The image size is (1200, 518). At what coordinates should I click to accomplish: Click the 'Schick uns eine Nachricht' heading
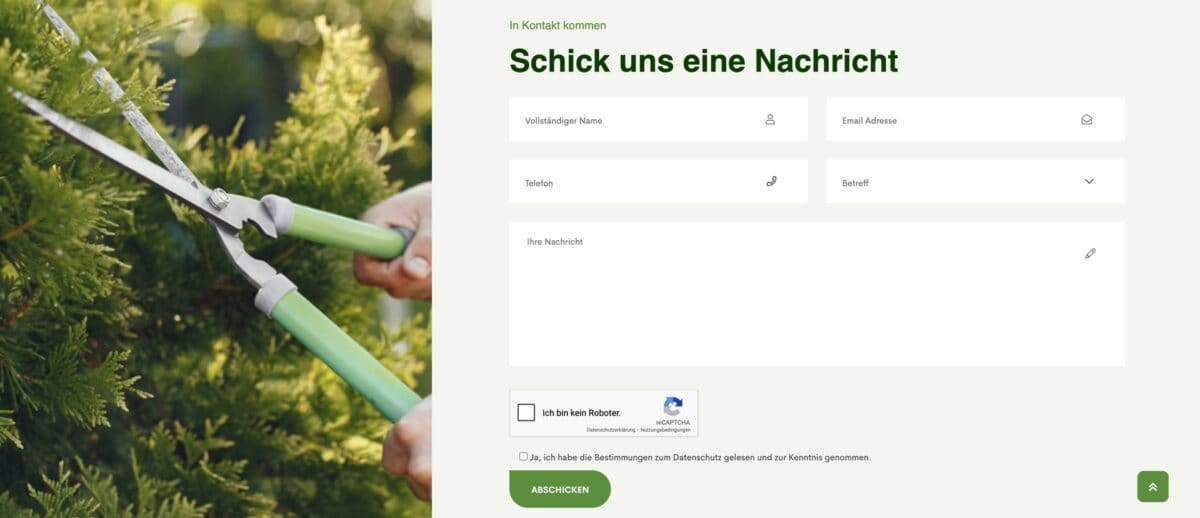pyautogui.click(x=704, y=60)
